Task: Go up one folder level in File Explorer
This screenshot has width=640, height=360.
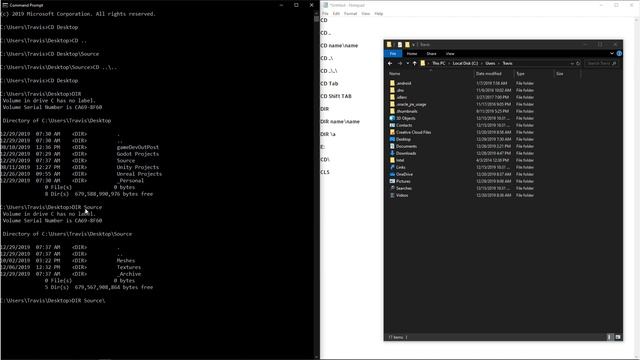Action: 414,64
